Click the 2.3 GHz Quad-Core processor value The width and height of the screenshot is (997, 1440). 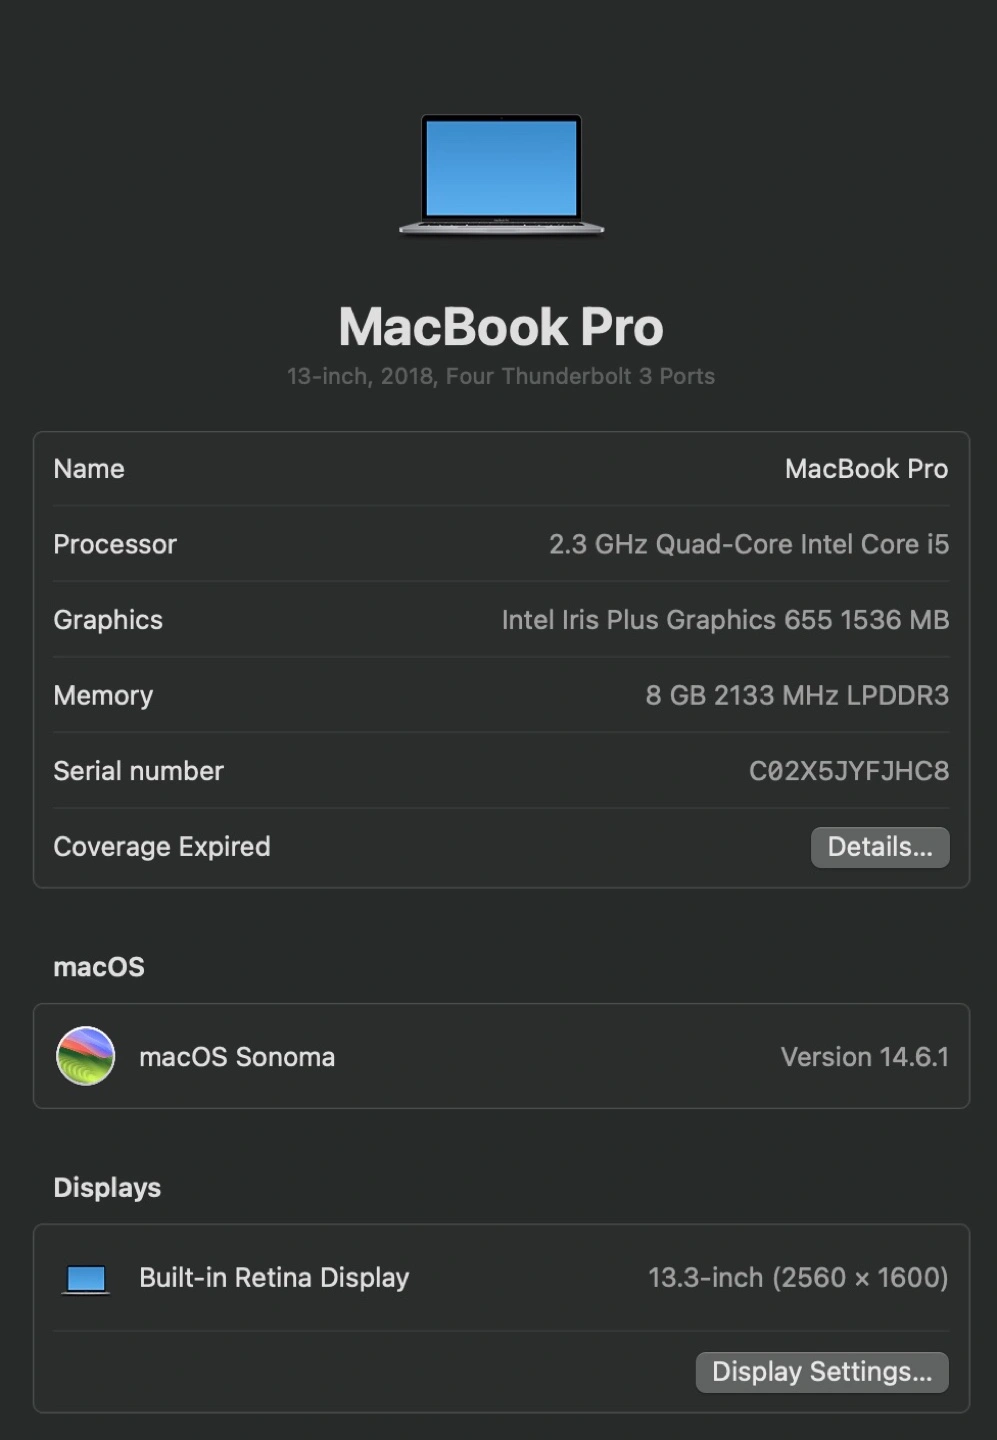(x=748, y=544)
